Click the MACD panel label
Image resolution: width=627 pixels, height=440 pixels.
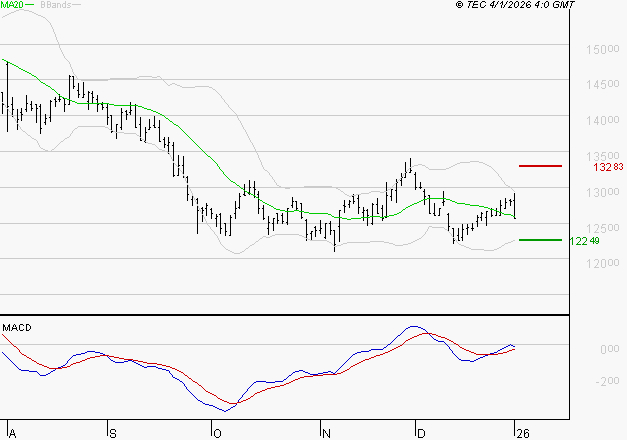pos(17,328)
